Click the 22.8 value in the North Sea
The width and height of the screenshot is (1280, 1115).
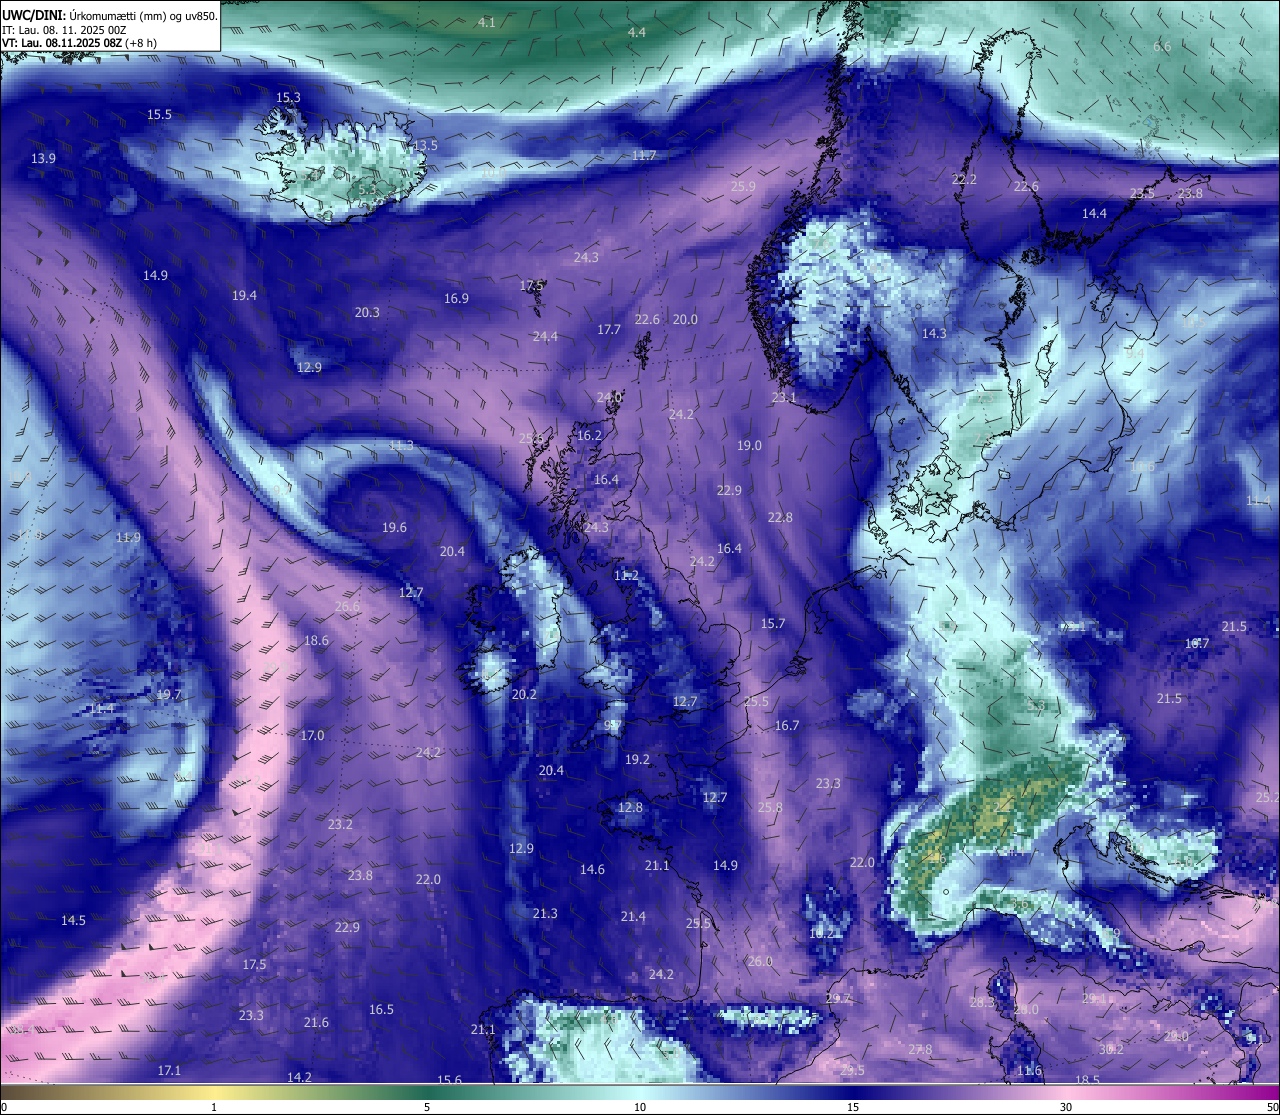pos(780,518)
